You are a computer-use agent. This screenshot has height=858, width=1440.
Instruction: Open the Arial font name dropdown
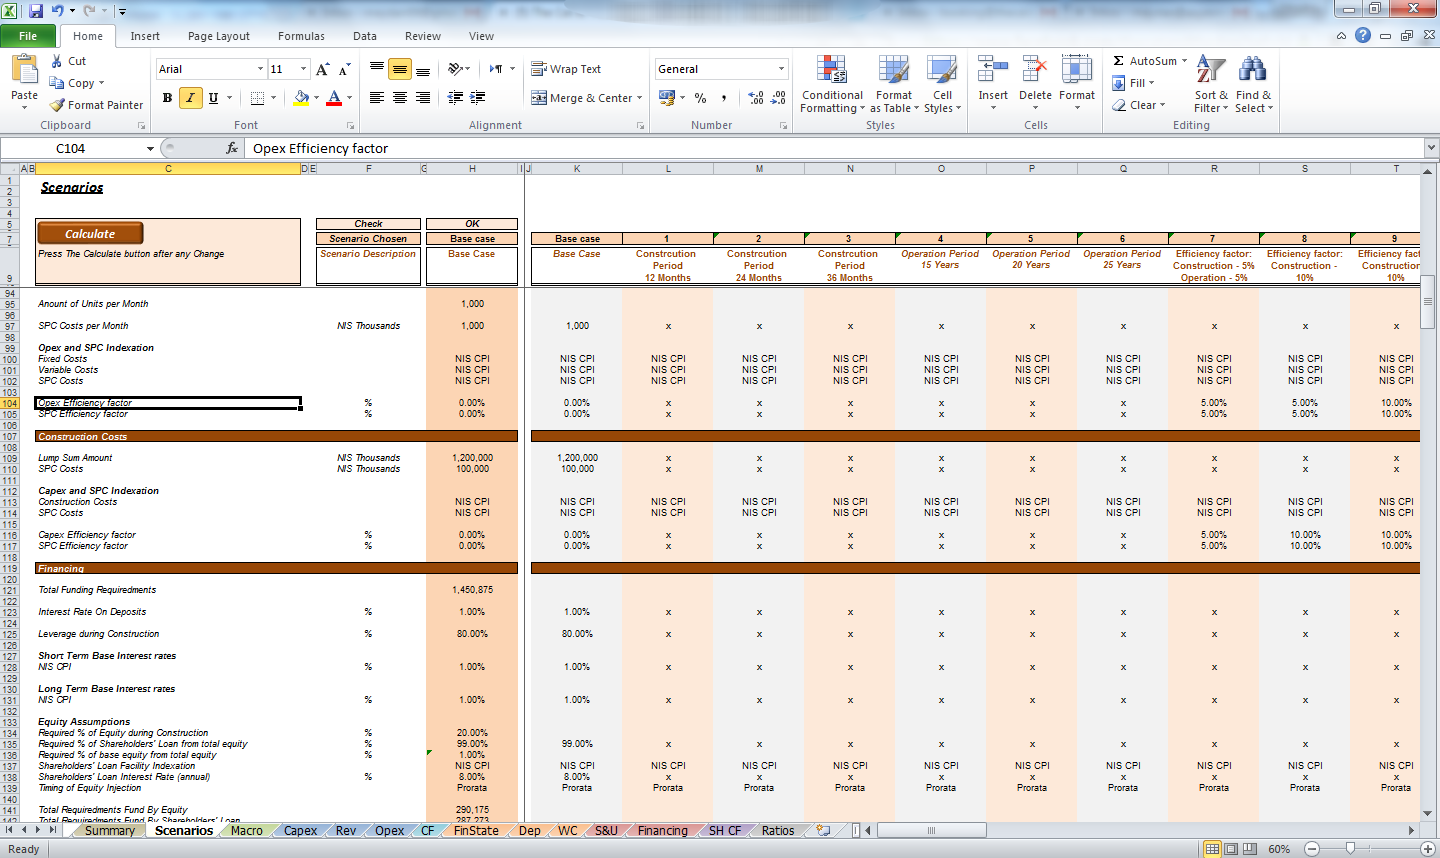260,69
